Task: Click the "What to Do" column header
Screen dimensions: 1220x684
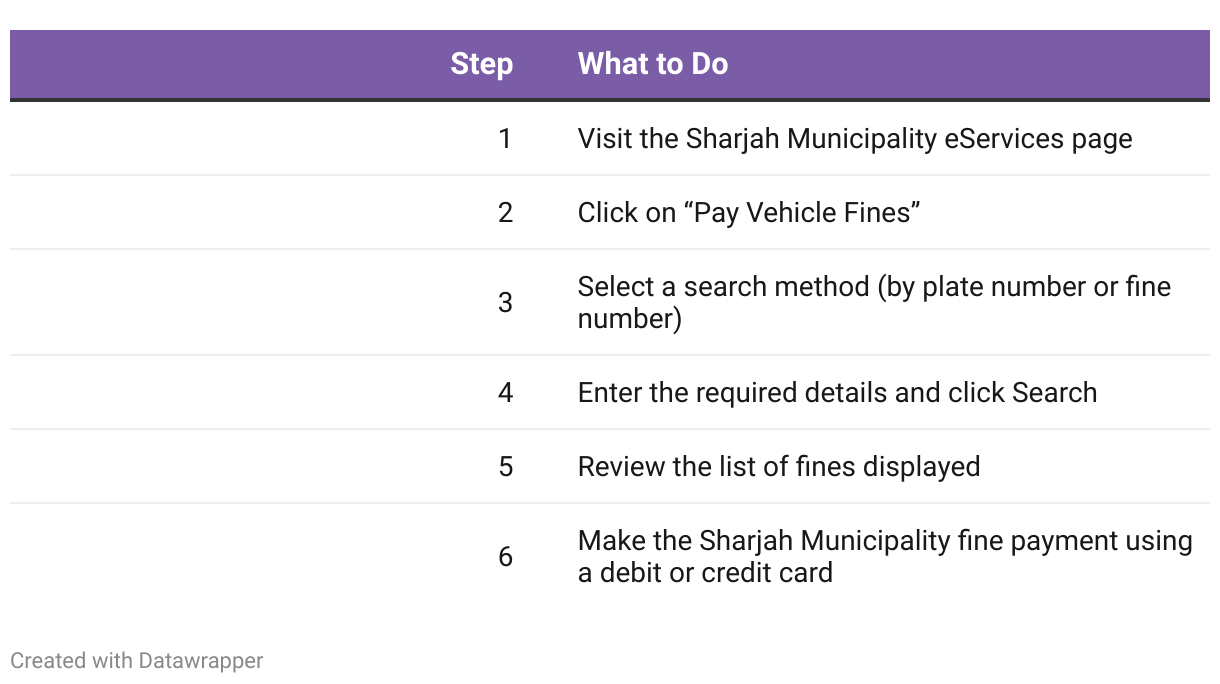Action: pyautogui.click(x=653, y=64)
